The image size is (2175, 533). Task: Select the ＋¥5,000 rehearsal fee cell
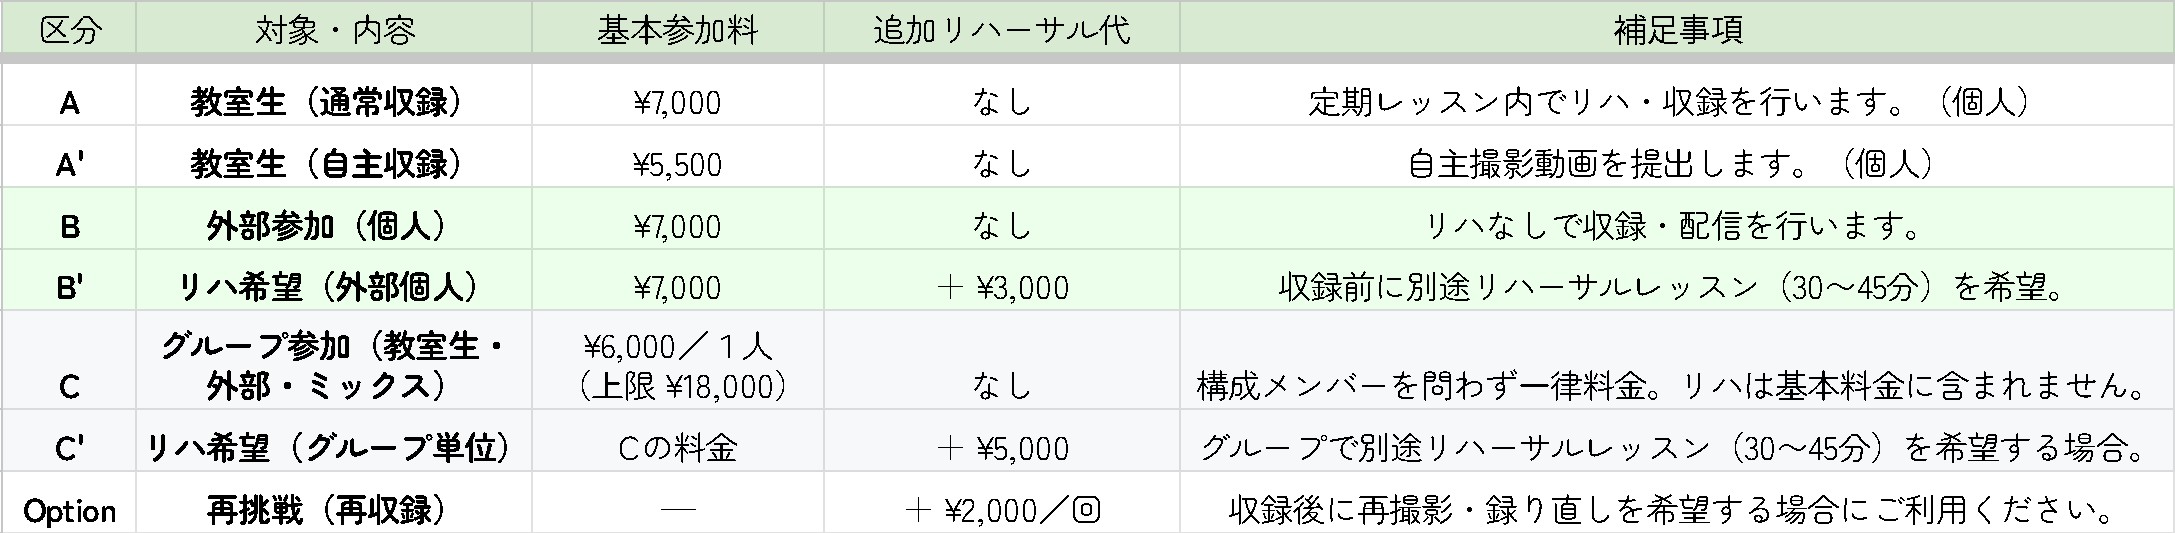click(1001, 448)
